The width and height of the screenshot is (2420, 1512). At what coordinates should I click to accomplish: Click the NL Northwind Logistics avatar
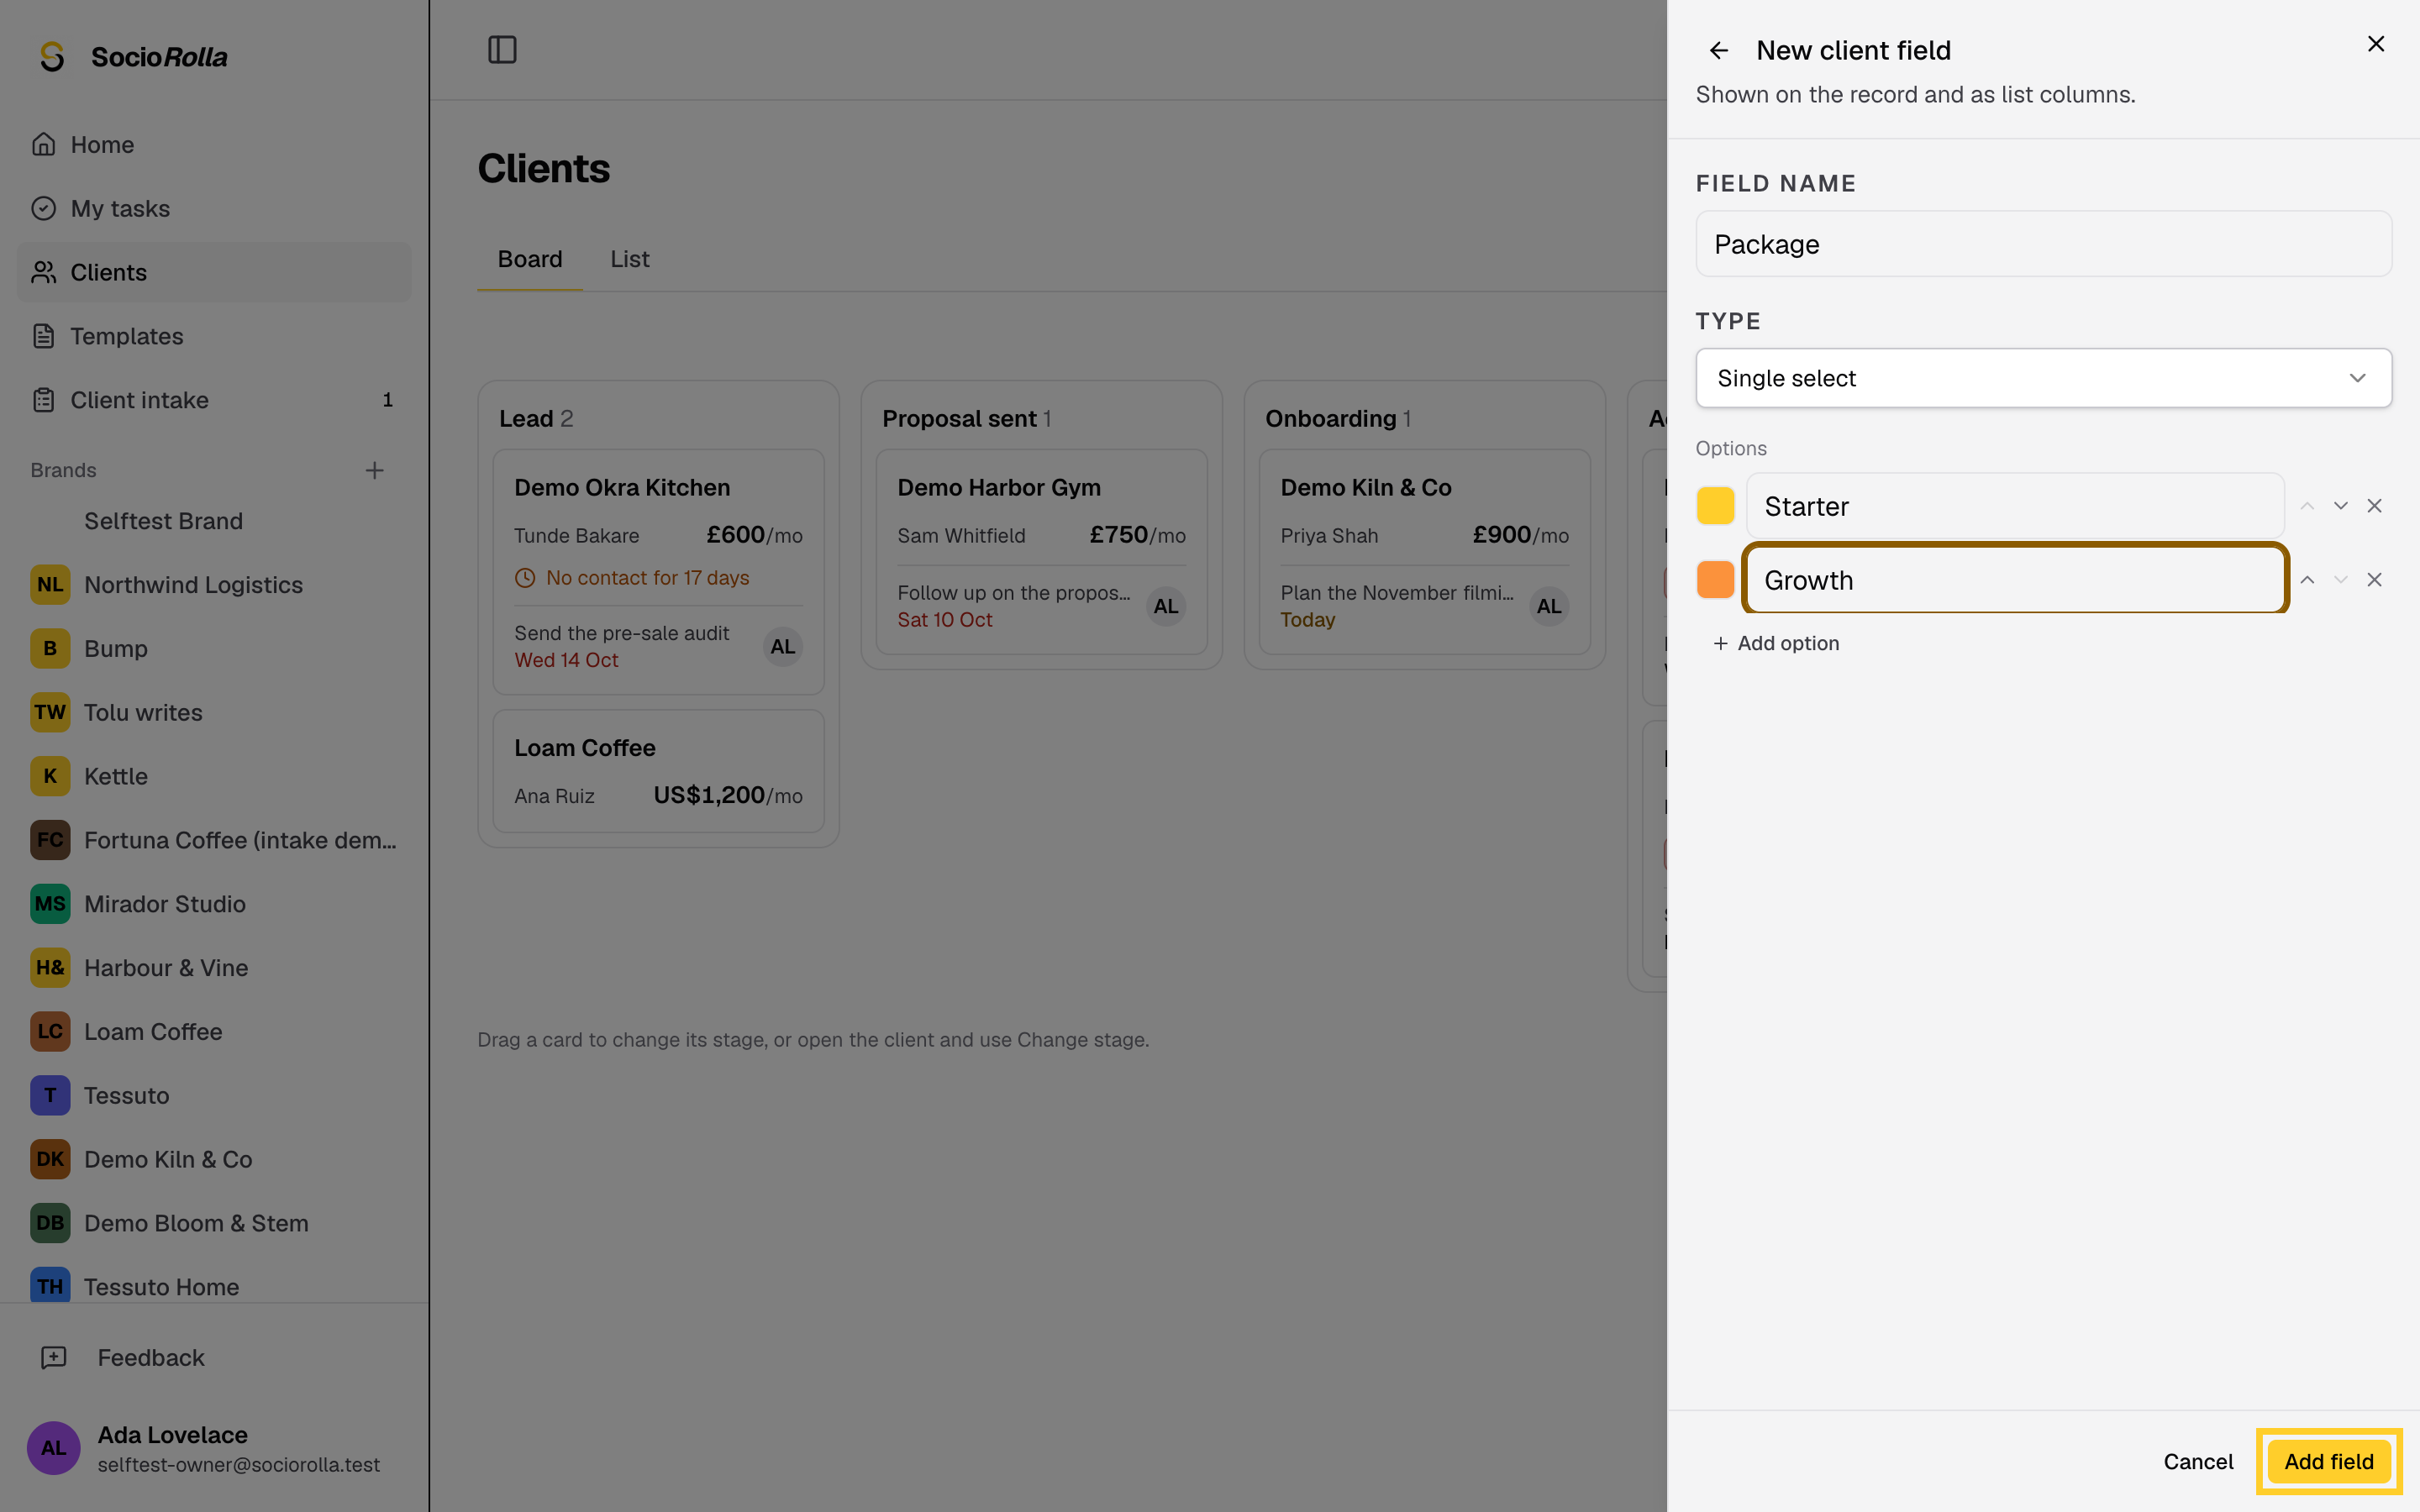pyautogui.click(x=50, y=585)
